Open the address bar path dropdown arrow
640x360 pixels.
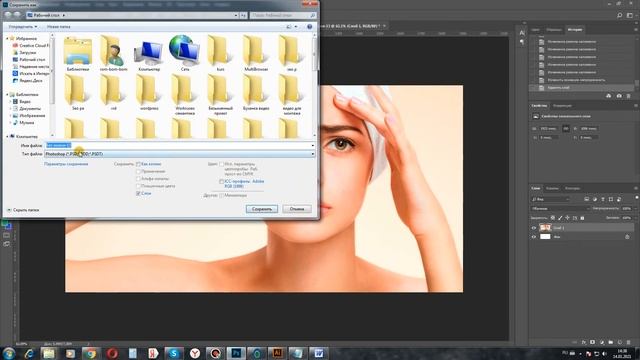[236, 15]
